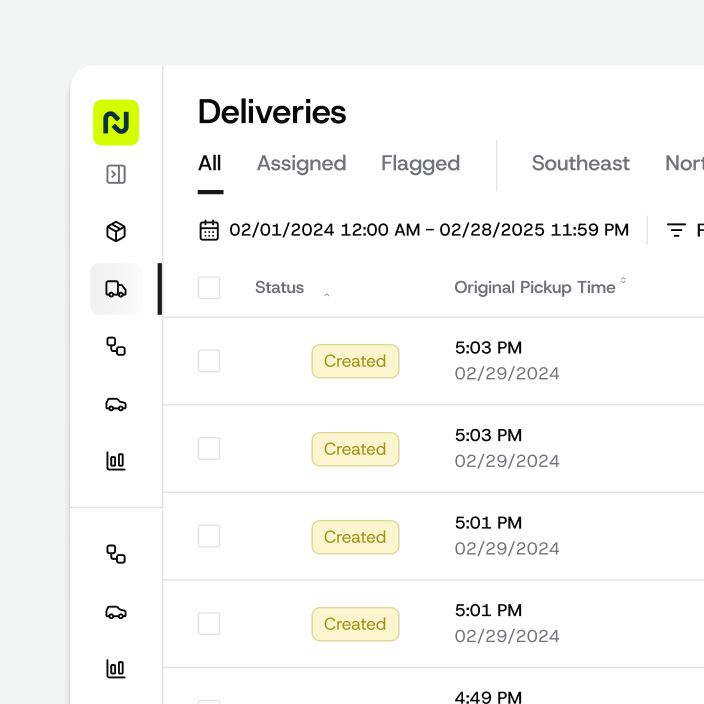
Task: Switch to the All tab
Action: [210, 163]
